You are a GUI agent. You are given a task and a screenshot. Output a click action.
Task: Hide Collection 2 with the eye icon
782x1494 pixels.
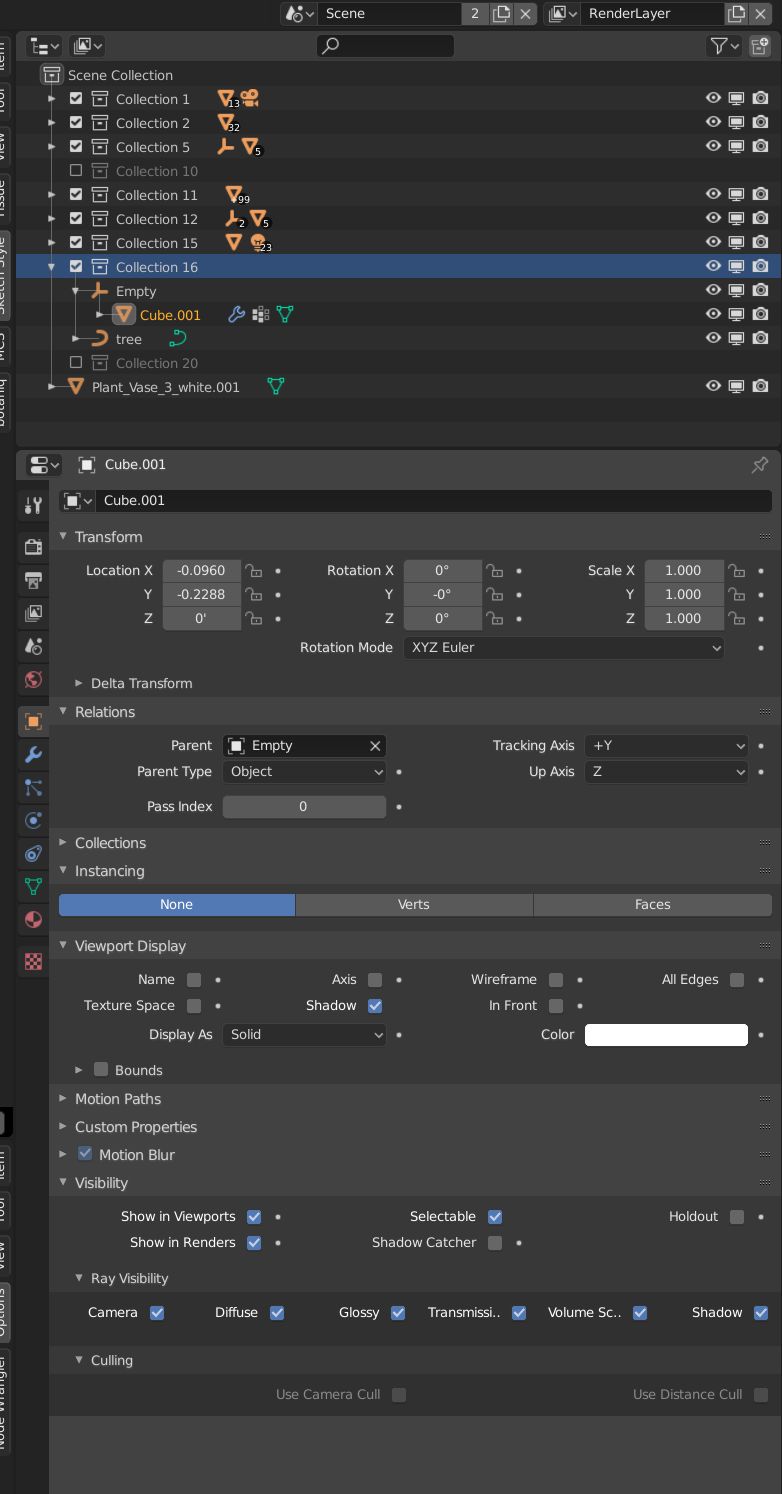point(713,122)
